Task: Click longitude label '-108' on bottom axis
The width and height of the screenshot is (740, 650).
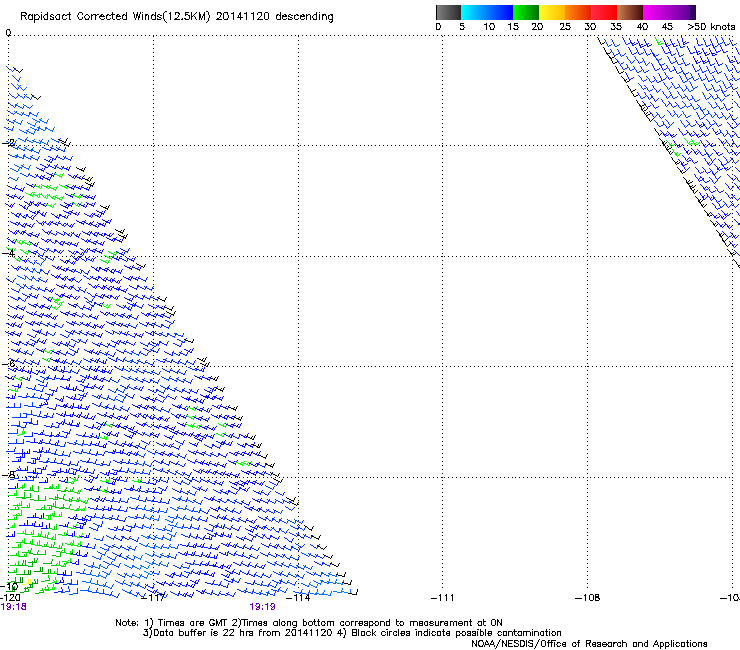Action: pyautogui.click(x=588, y=598)
